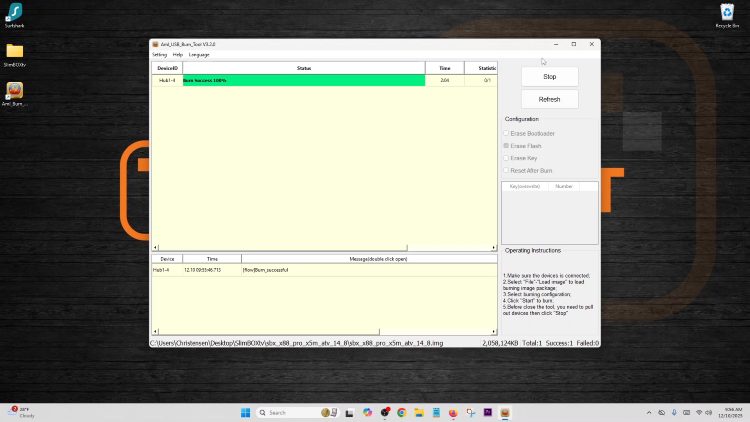Screen dimensions: 750x422
Task: Open the blue notepad taskbar app
Action: pyautogui.click(x=436, y=412)
